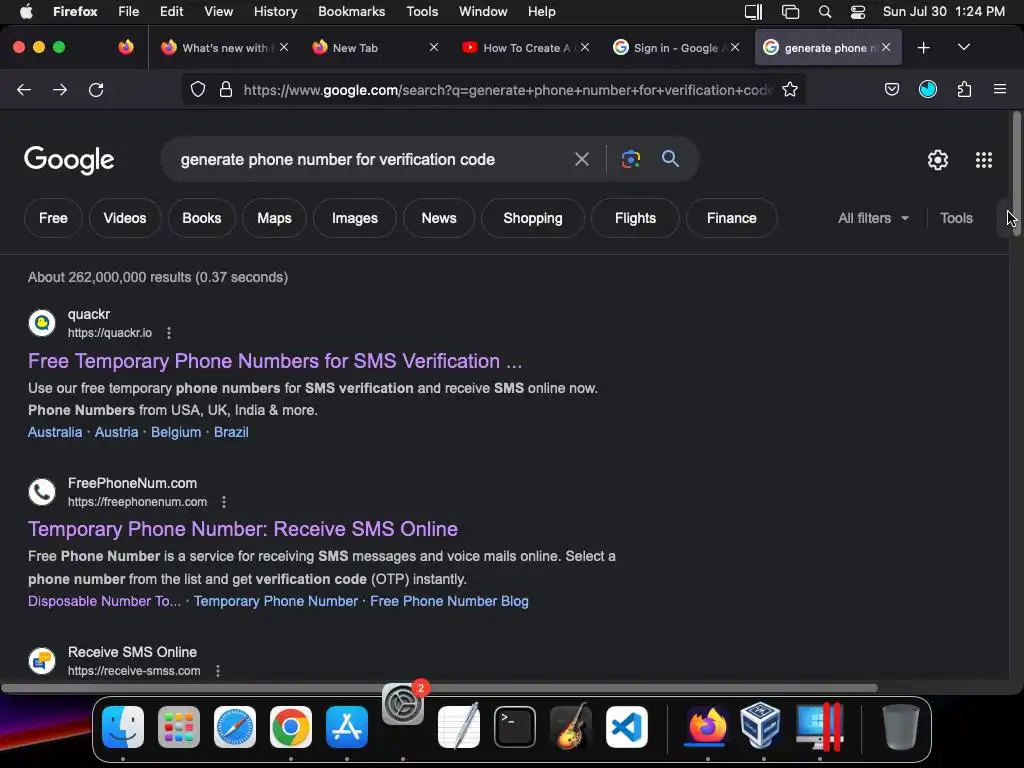Open search Tools button

pyautogui.click(x=956, y=218)
